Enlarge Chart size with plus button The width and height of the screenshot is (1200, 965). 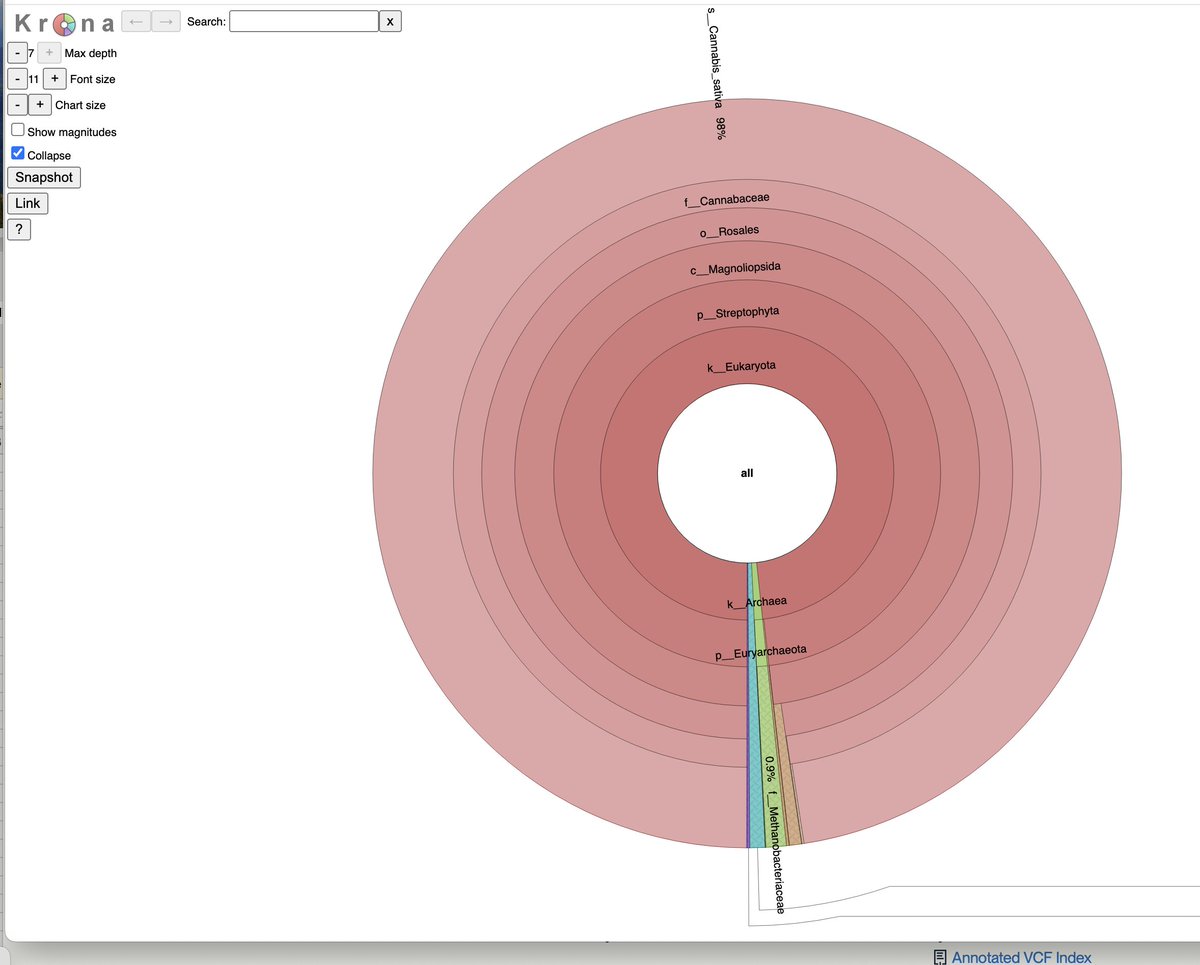(40, 105)
